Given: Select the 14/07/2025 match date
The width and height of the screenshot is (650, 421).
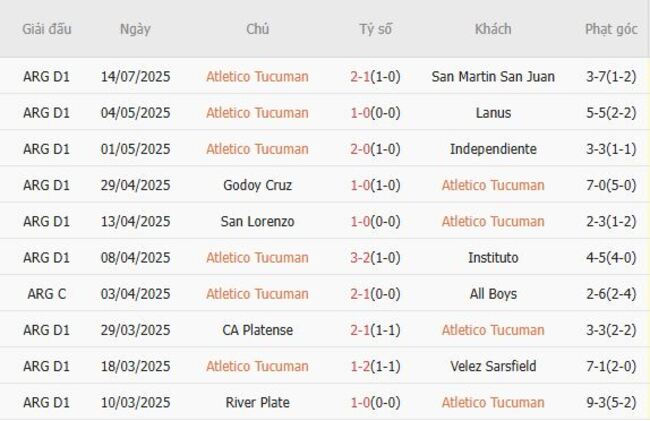Looking at the screenshot, I should pos(135,76).
